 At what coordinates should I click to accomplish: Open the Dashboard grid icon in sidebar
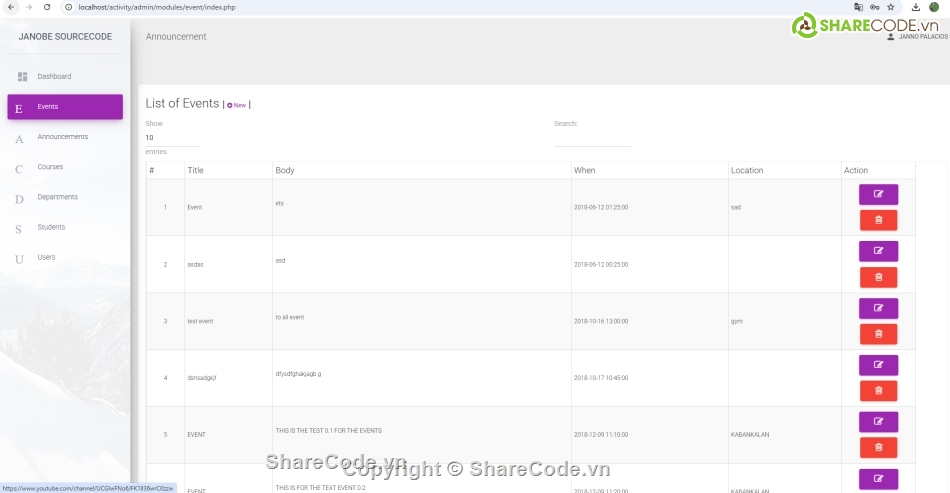click(x=22, y=77)
